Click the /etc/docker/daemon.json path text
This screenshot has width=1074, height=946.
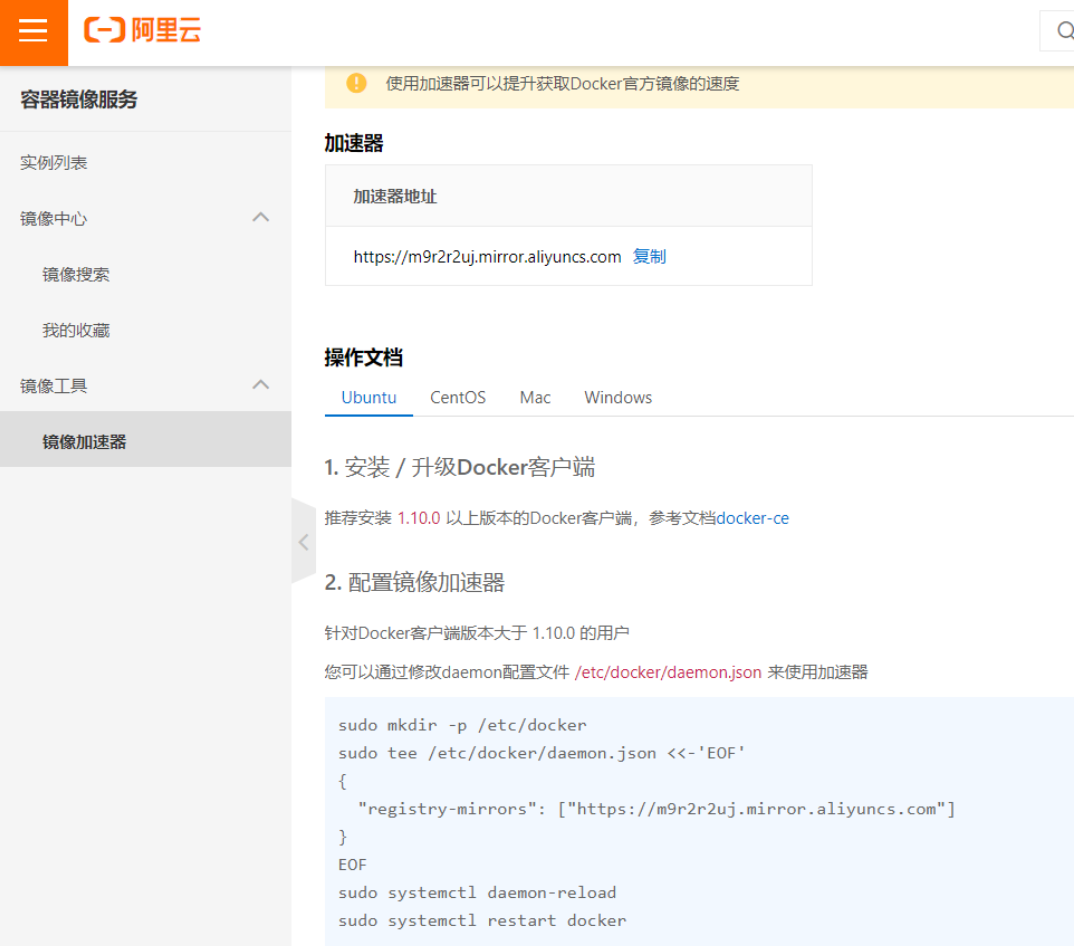pos(668,673)
